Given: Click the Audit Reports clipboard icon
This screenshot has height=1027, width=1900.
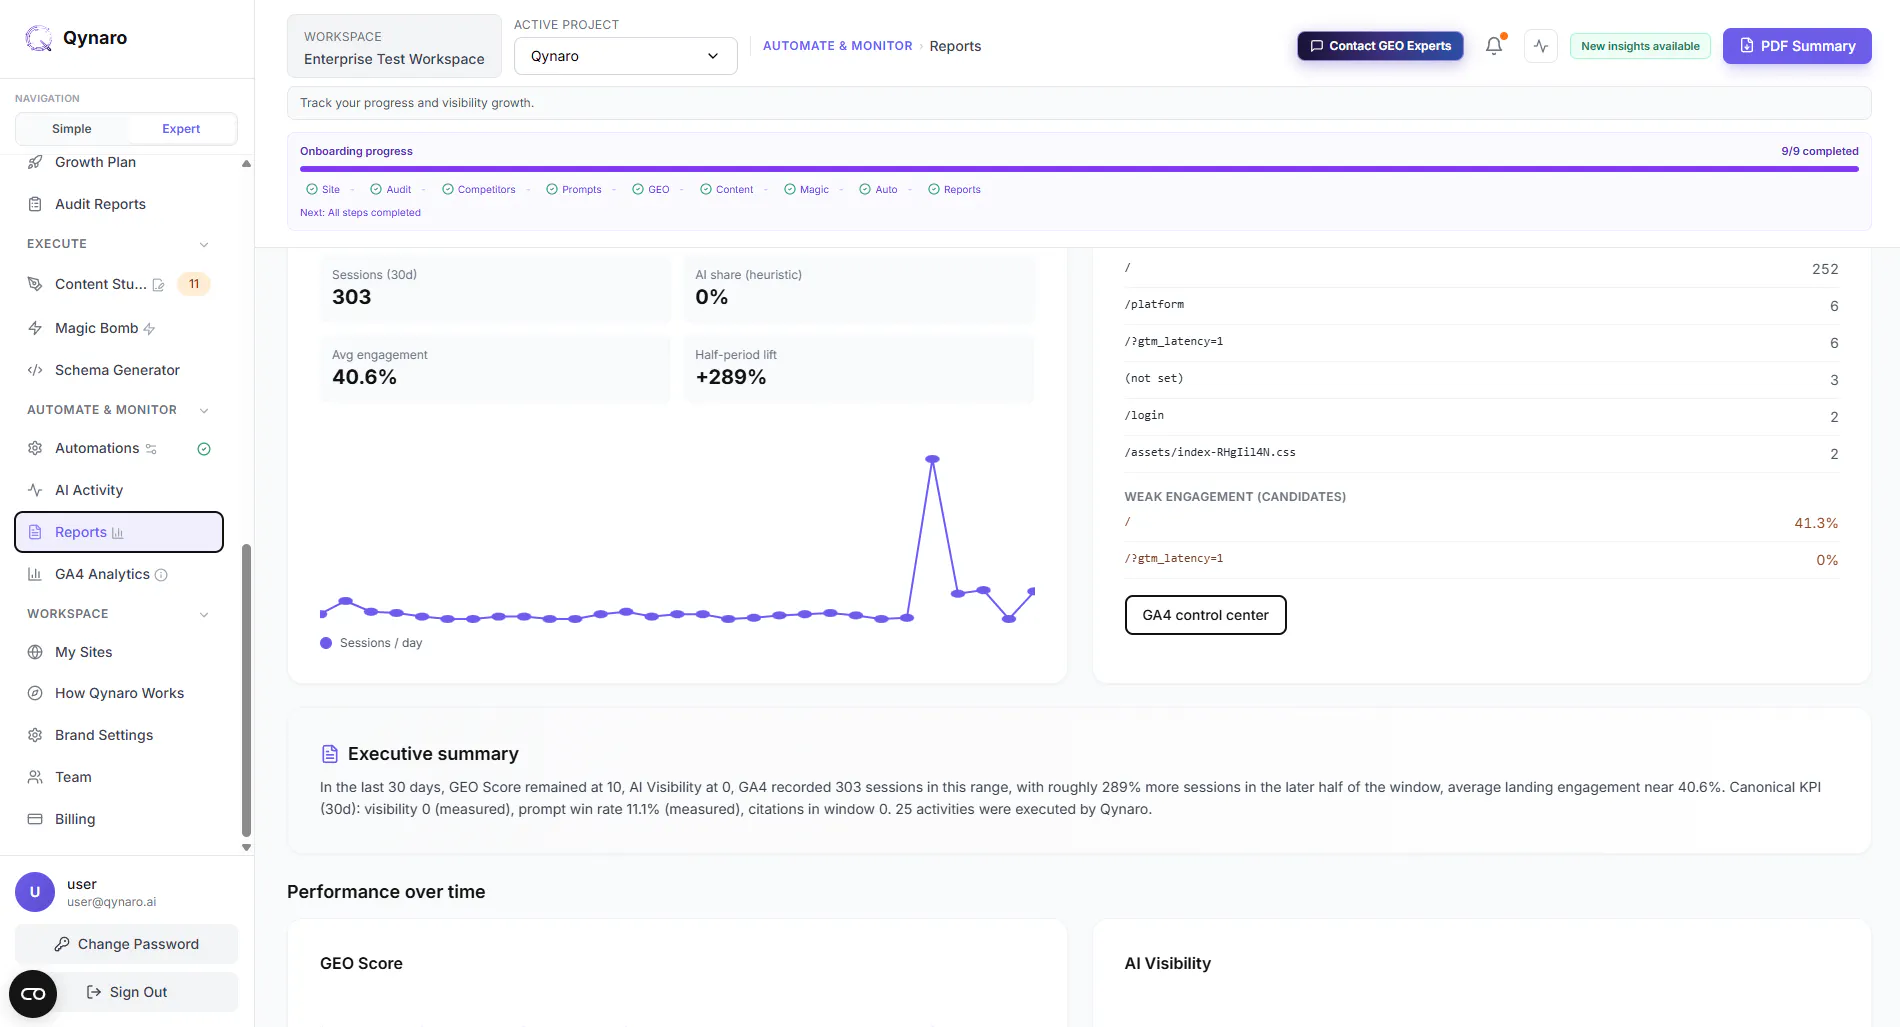Looking at the screenshot, I should [35, 204].
